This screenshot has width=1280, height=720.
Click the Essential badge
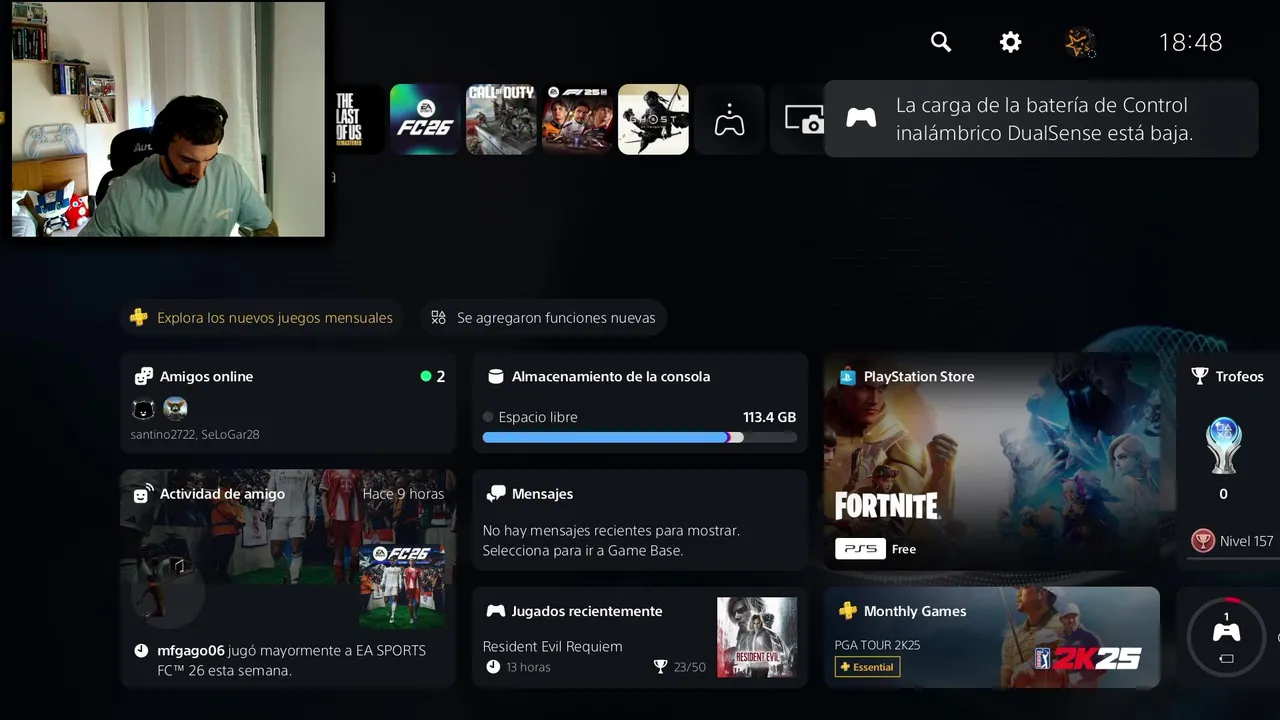(x=867, y=667)
